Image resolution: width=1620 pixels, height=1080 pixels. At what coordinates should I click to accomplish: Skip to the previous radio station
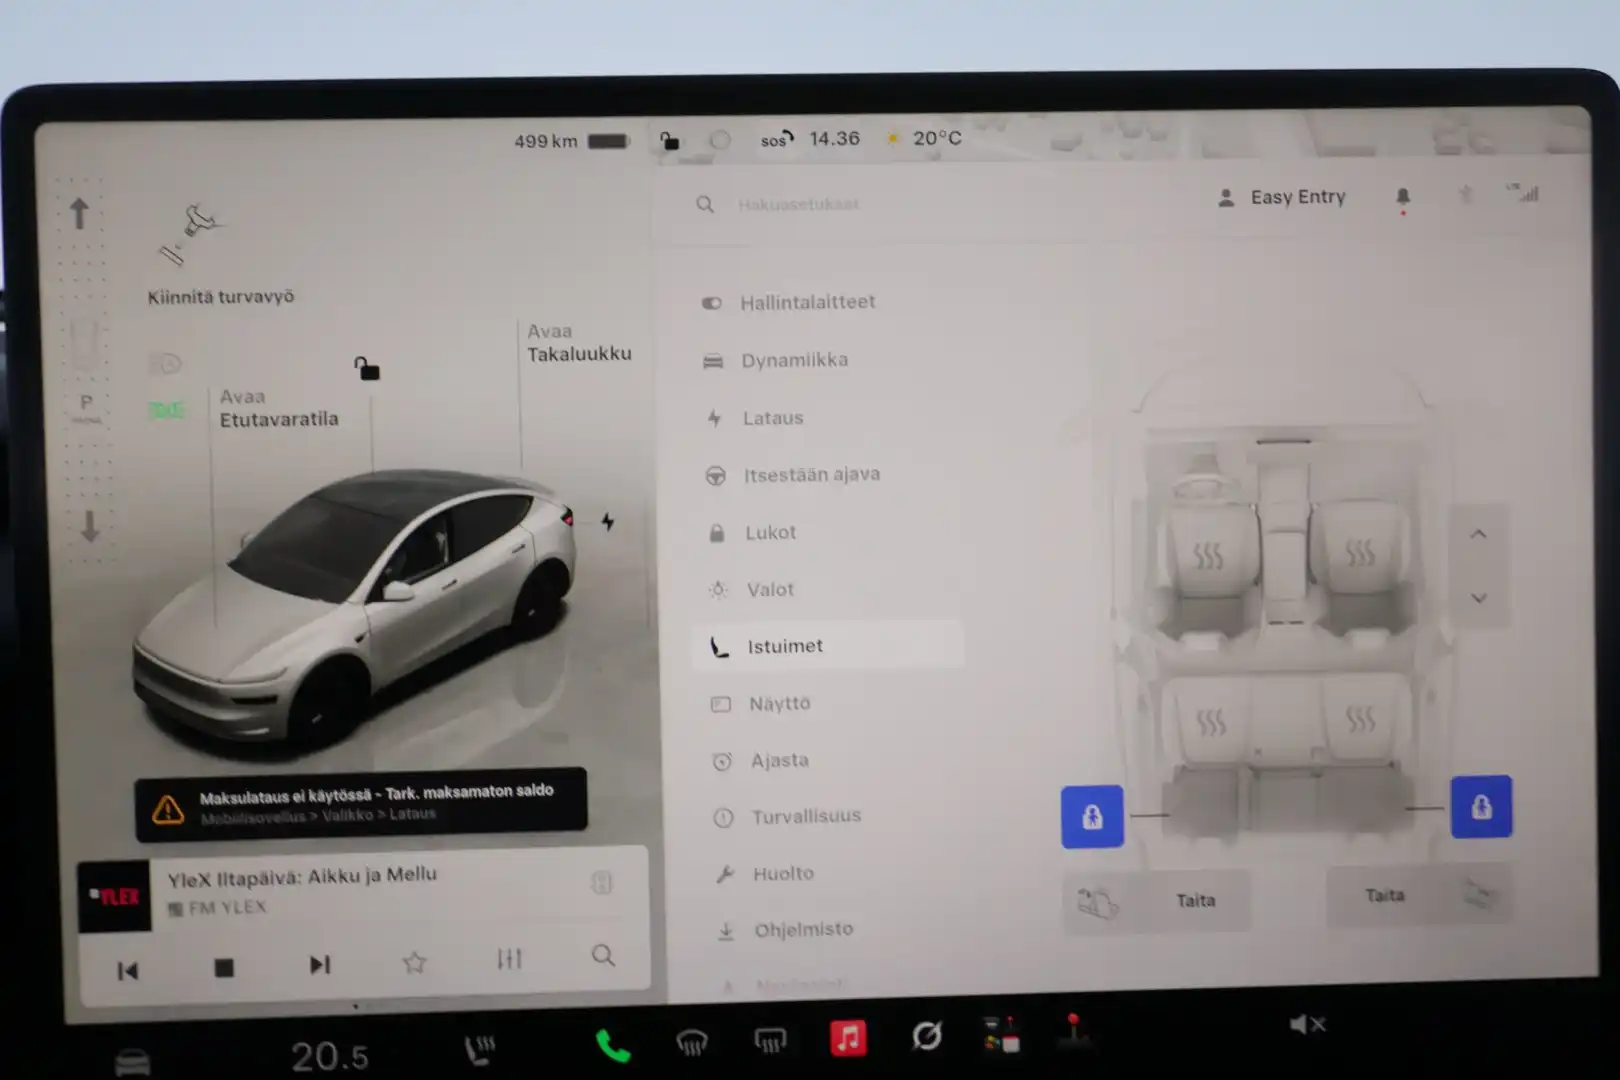click(x=127, y=971)
